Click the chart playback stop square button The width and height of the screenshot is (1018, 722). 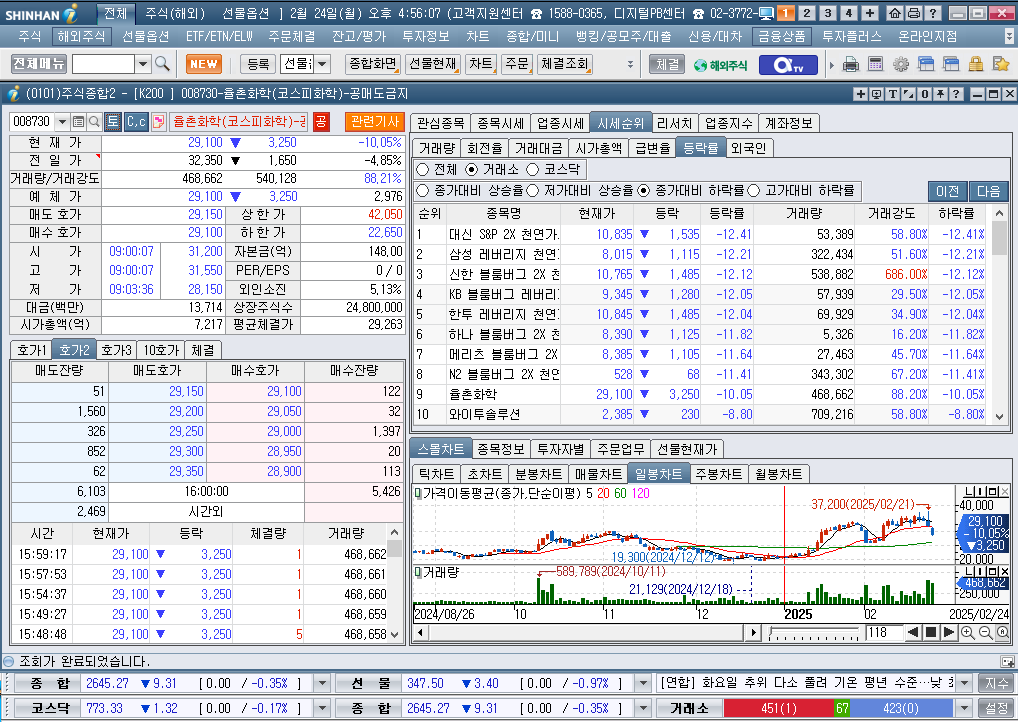coord(931,632)
